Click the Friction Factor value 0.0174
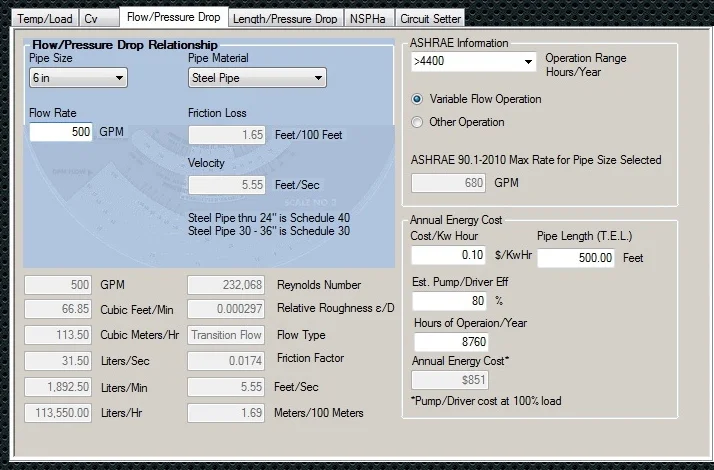The image size is (714, 470). pos(226,361)
